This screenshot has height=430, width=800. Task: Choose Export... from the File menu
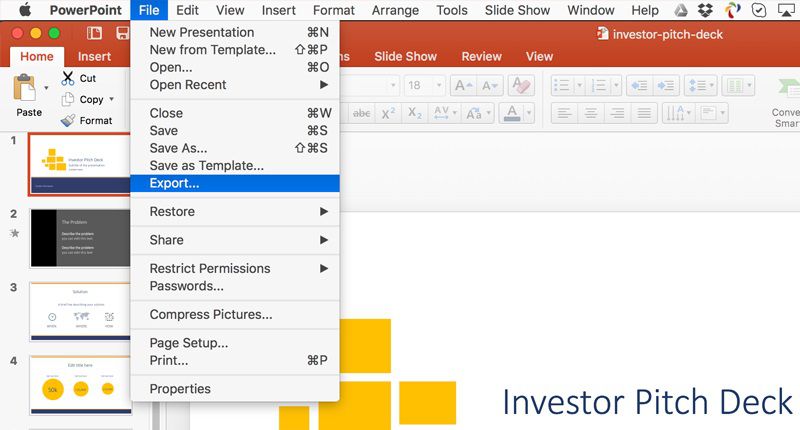(174, 183)
